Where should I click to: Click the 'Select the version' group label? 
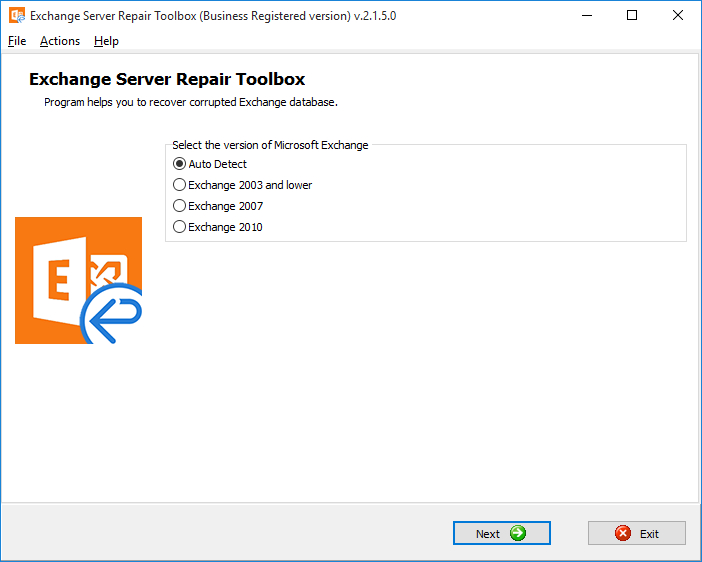pos(270,145)
